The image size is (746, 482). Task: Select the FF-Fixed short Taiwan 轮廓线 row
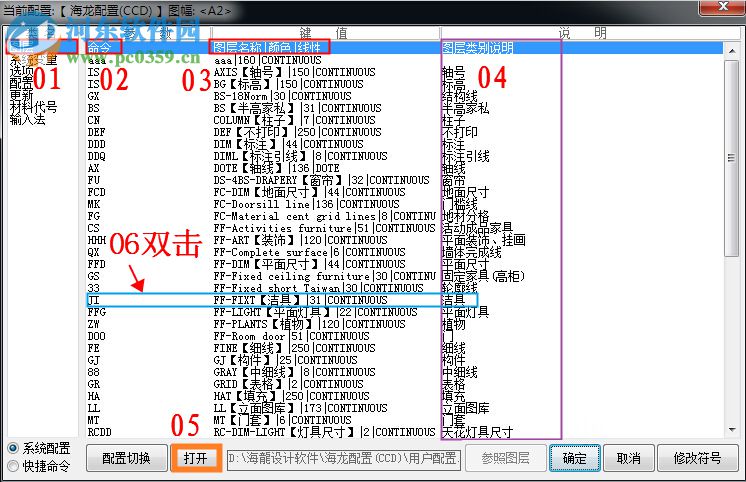coord(404,288)
